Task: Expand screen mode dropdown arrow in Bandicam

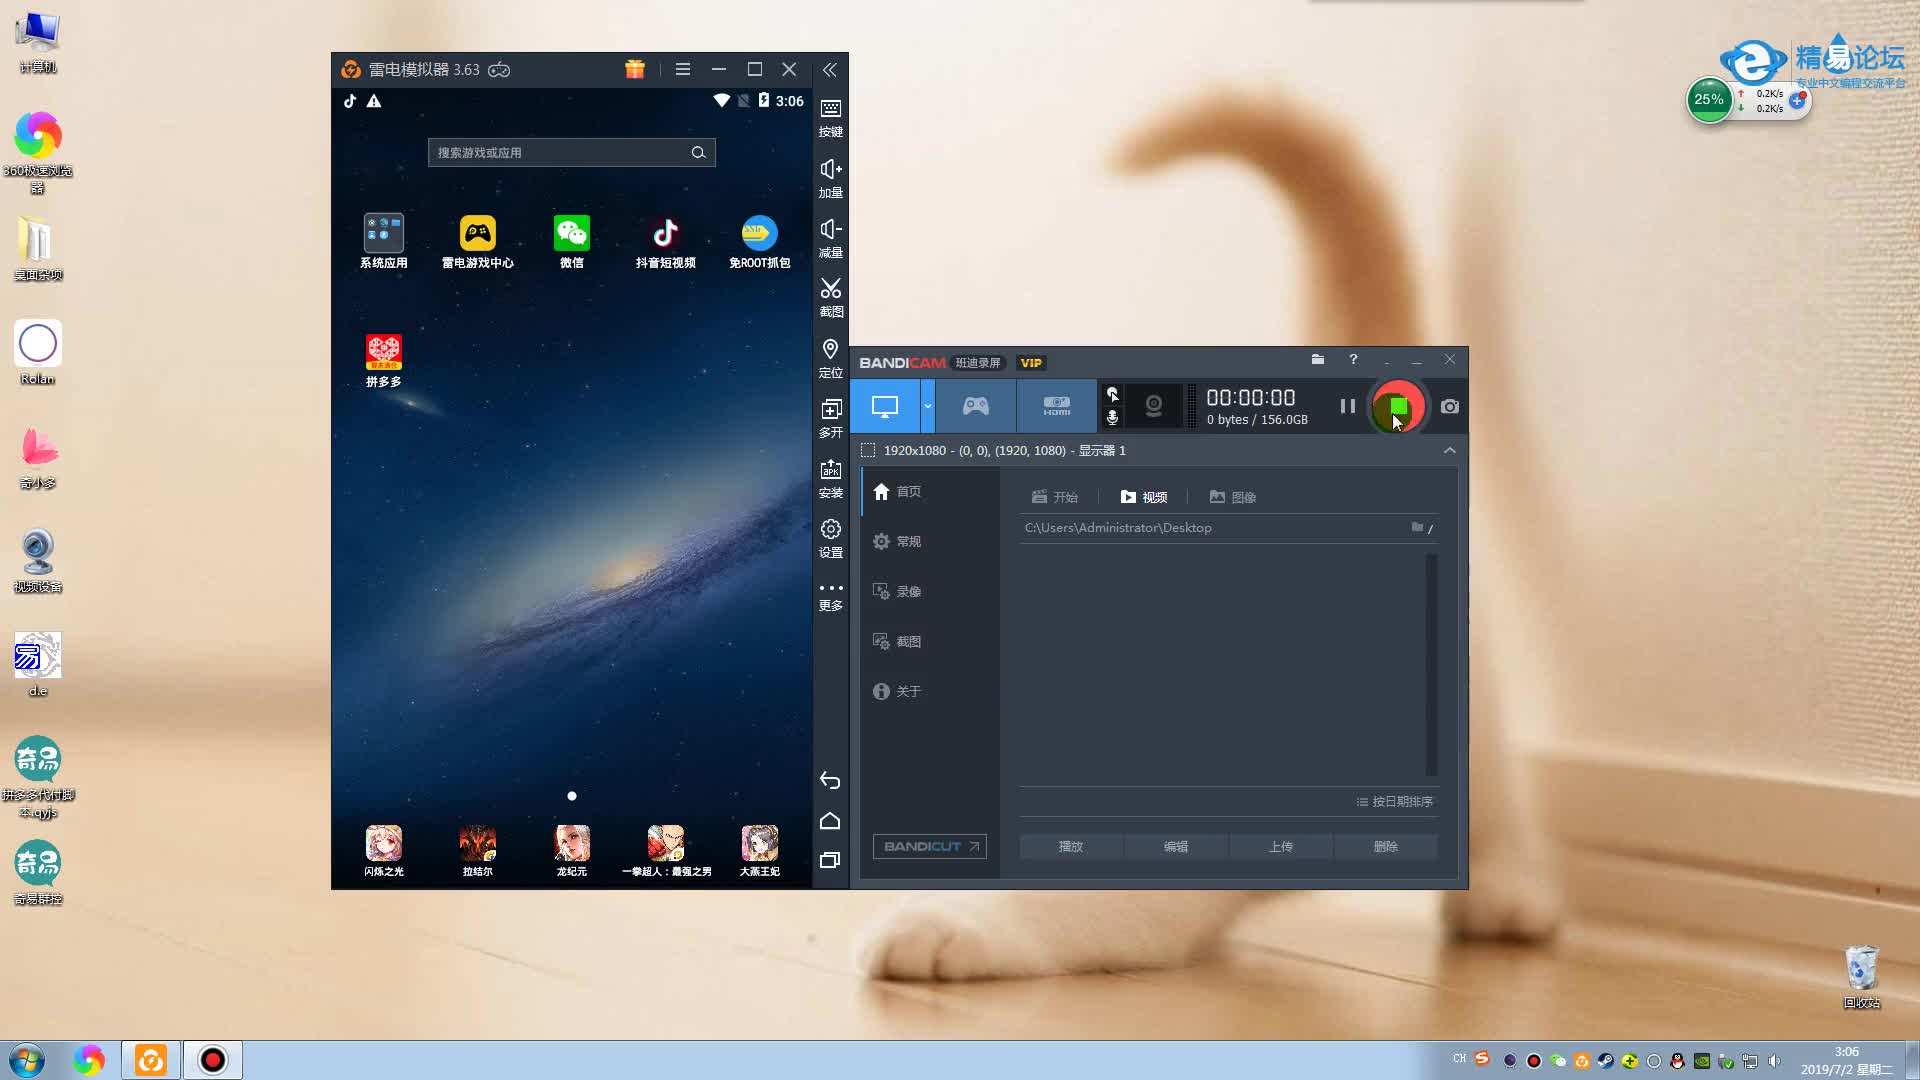Action: [928, 406]
